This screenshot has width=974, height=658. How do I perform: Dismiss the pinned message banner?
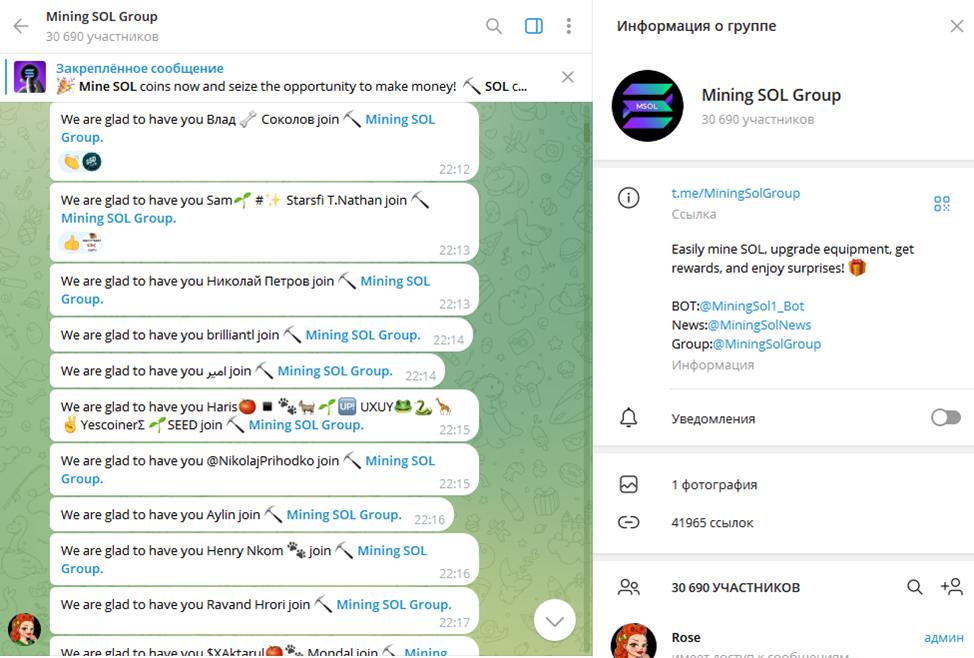click(568, 77)
